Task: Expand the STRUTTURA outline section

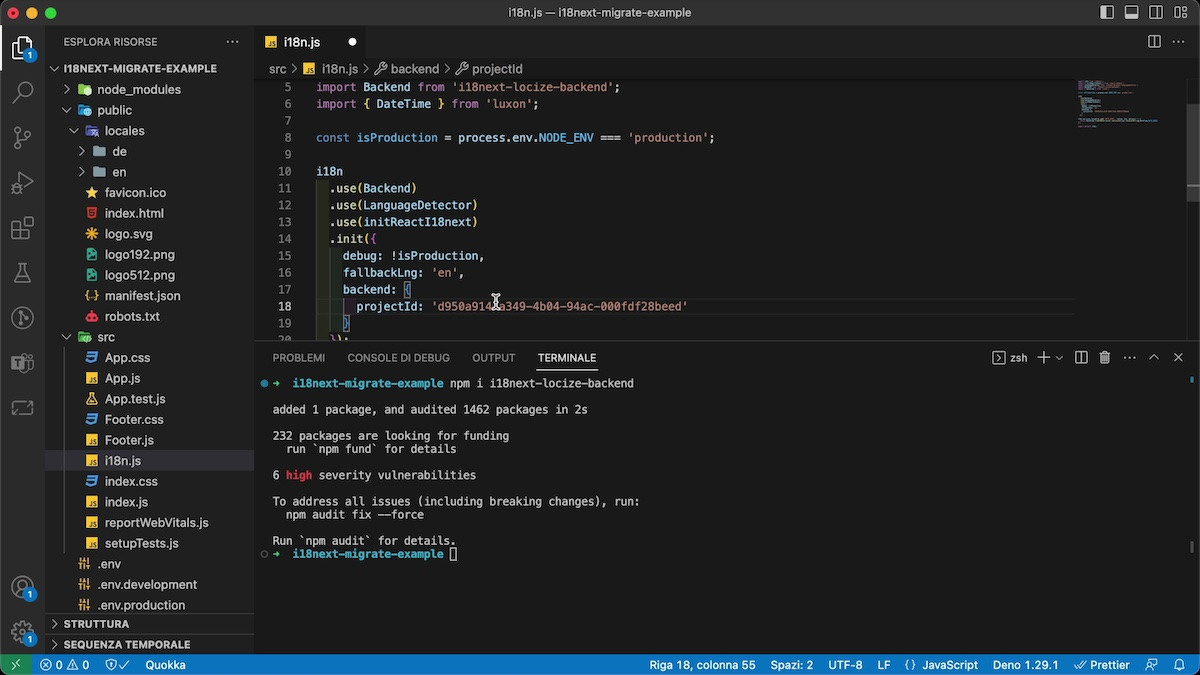Action: click(x=96, y=624)
